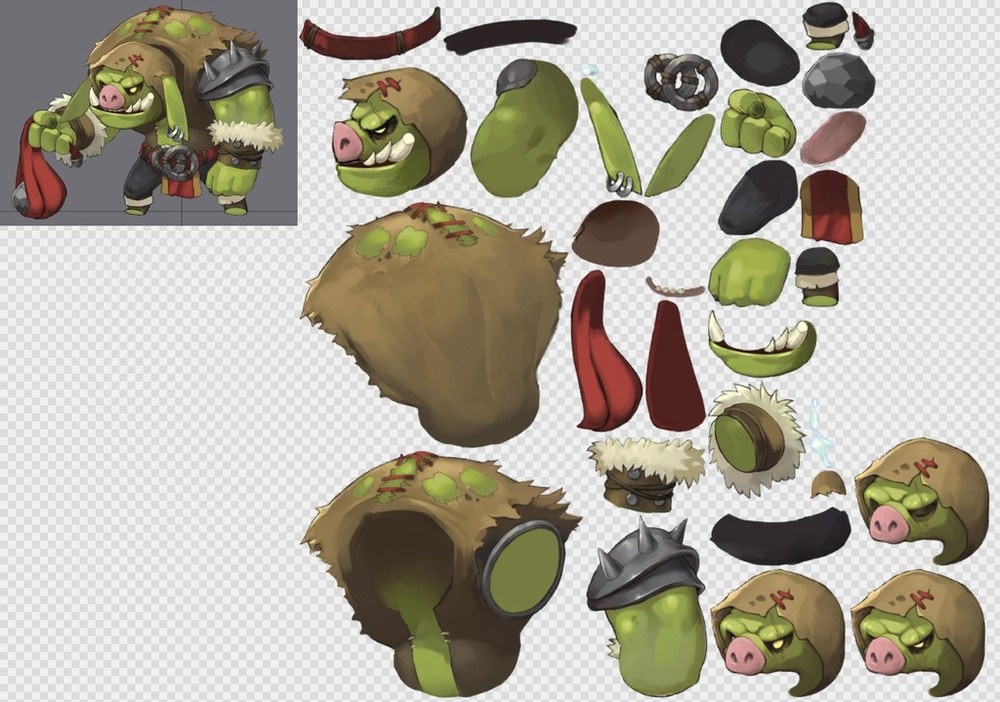Click the blue lightning spark effect
The width and height of the screenshot is (1000, 702).
[820, 430]
